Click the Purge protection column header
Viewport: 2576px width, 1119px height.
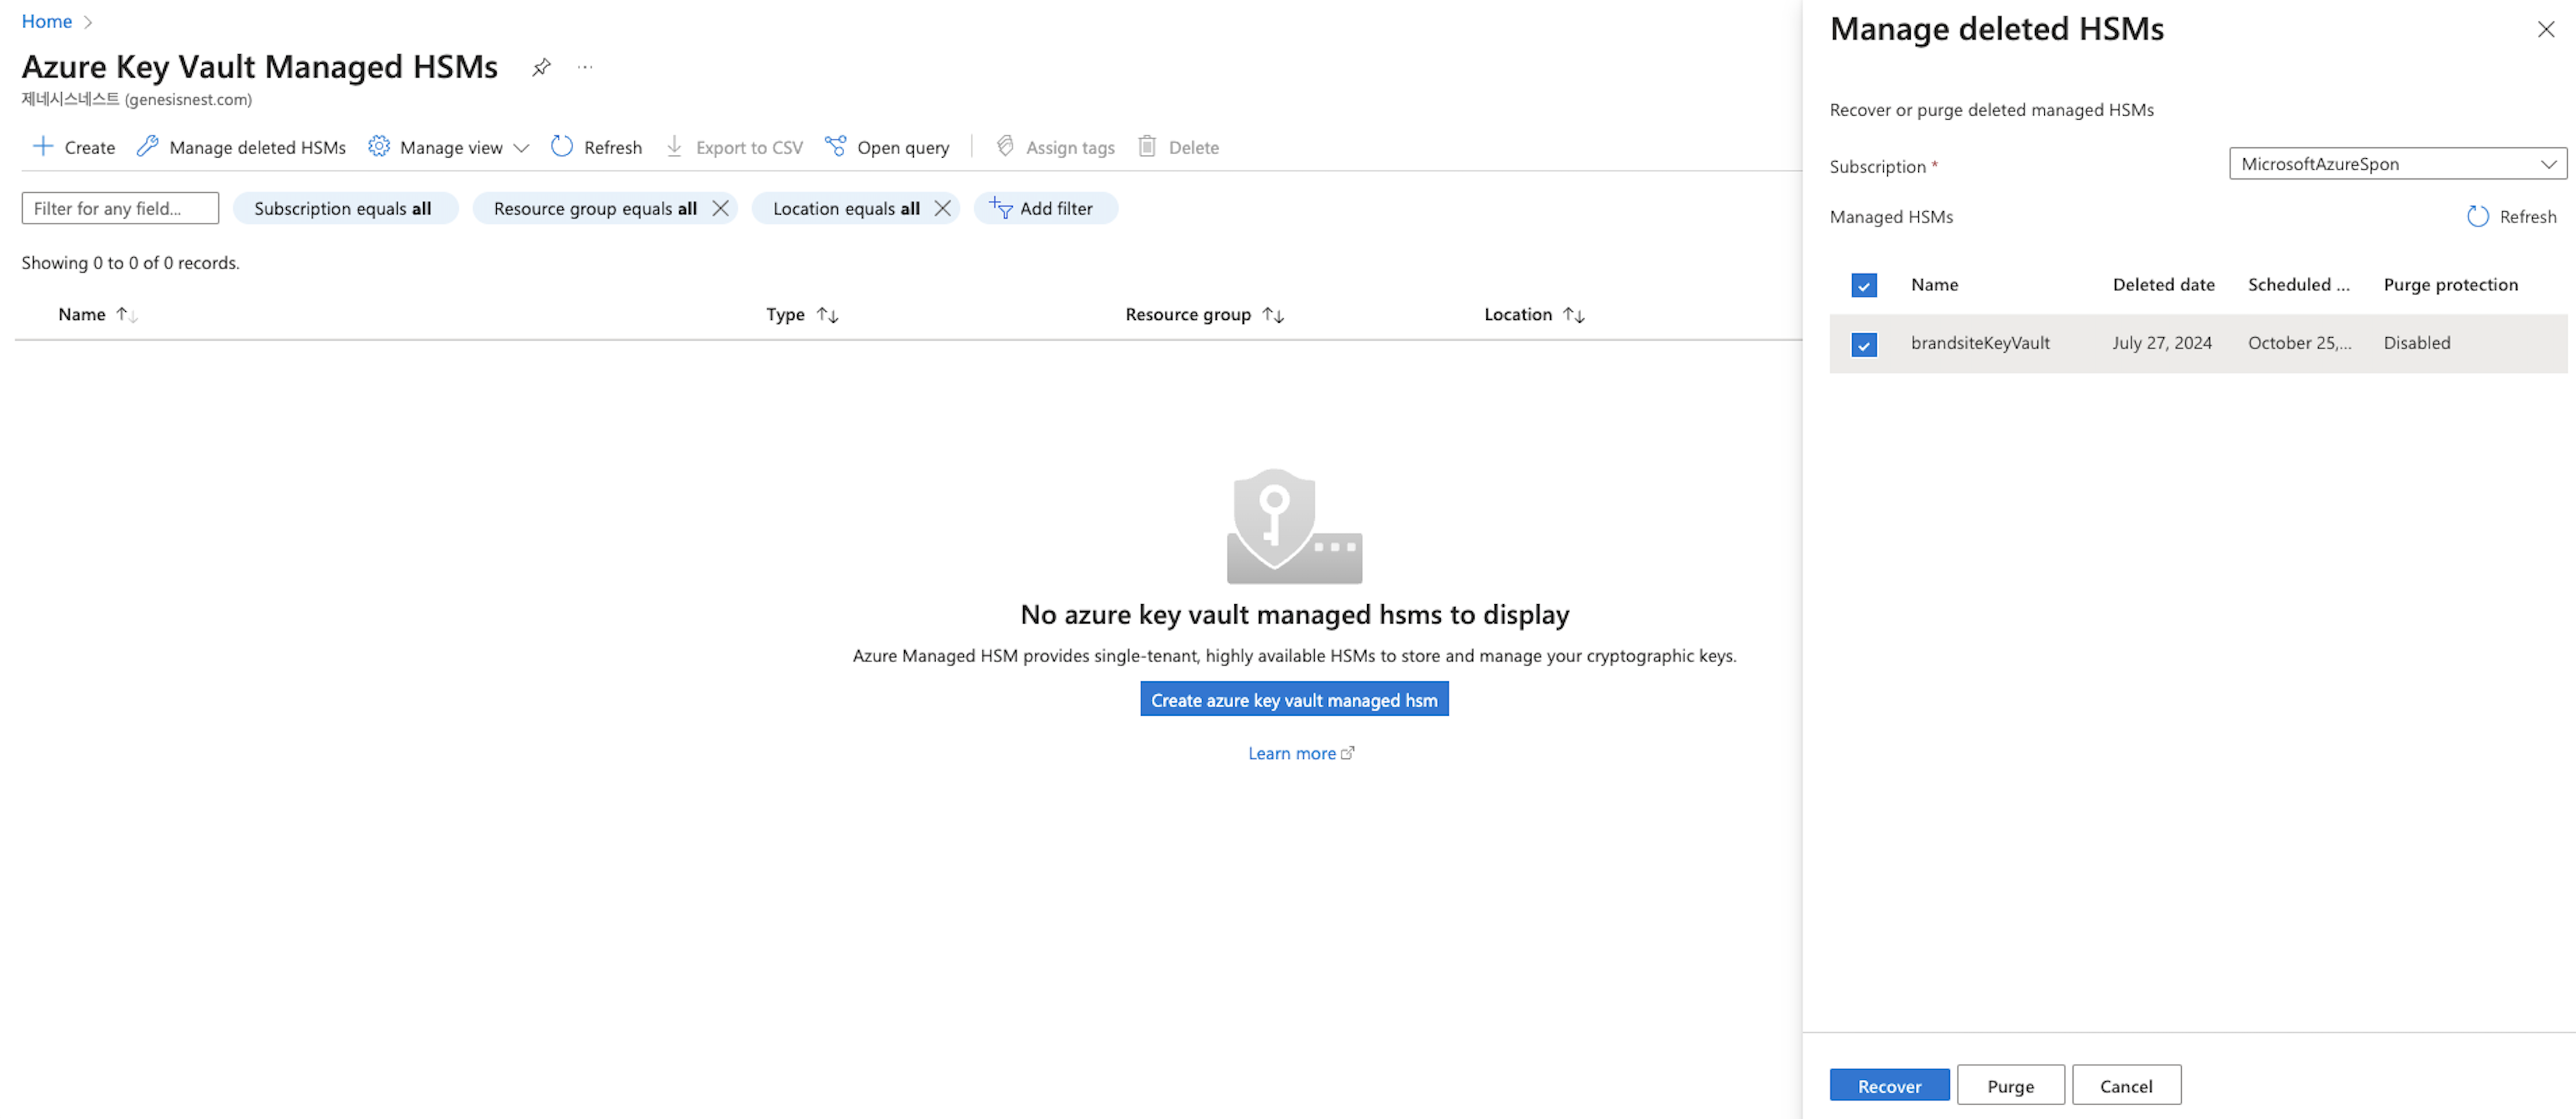click(x=2450, y=284)
